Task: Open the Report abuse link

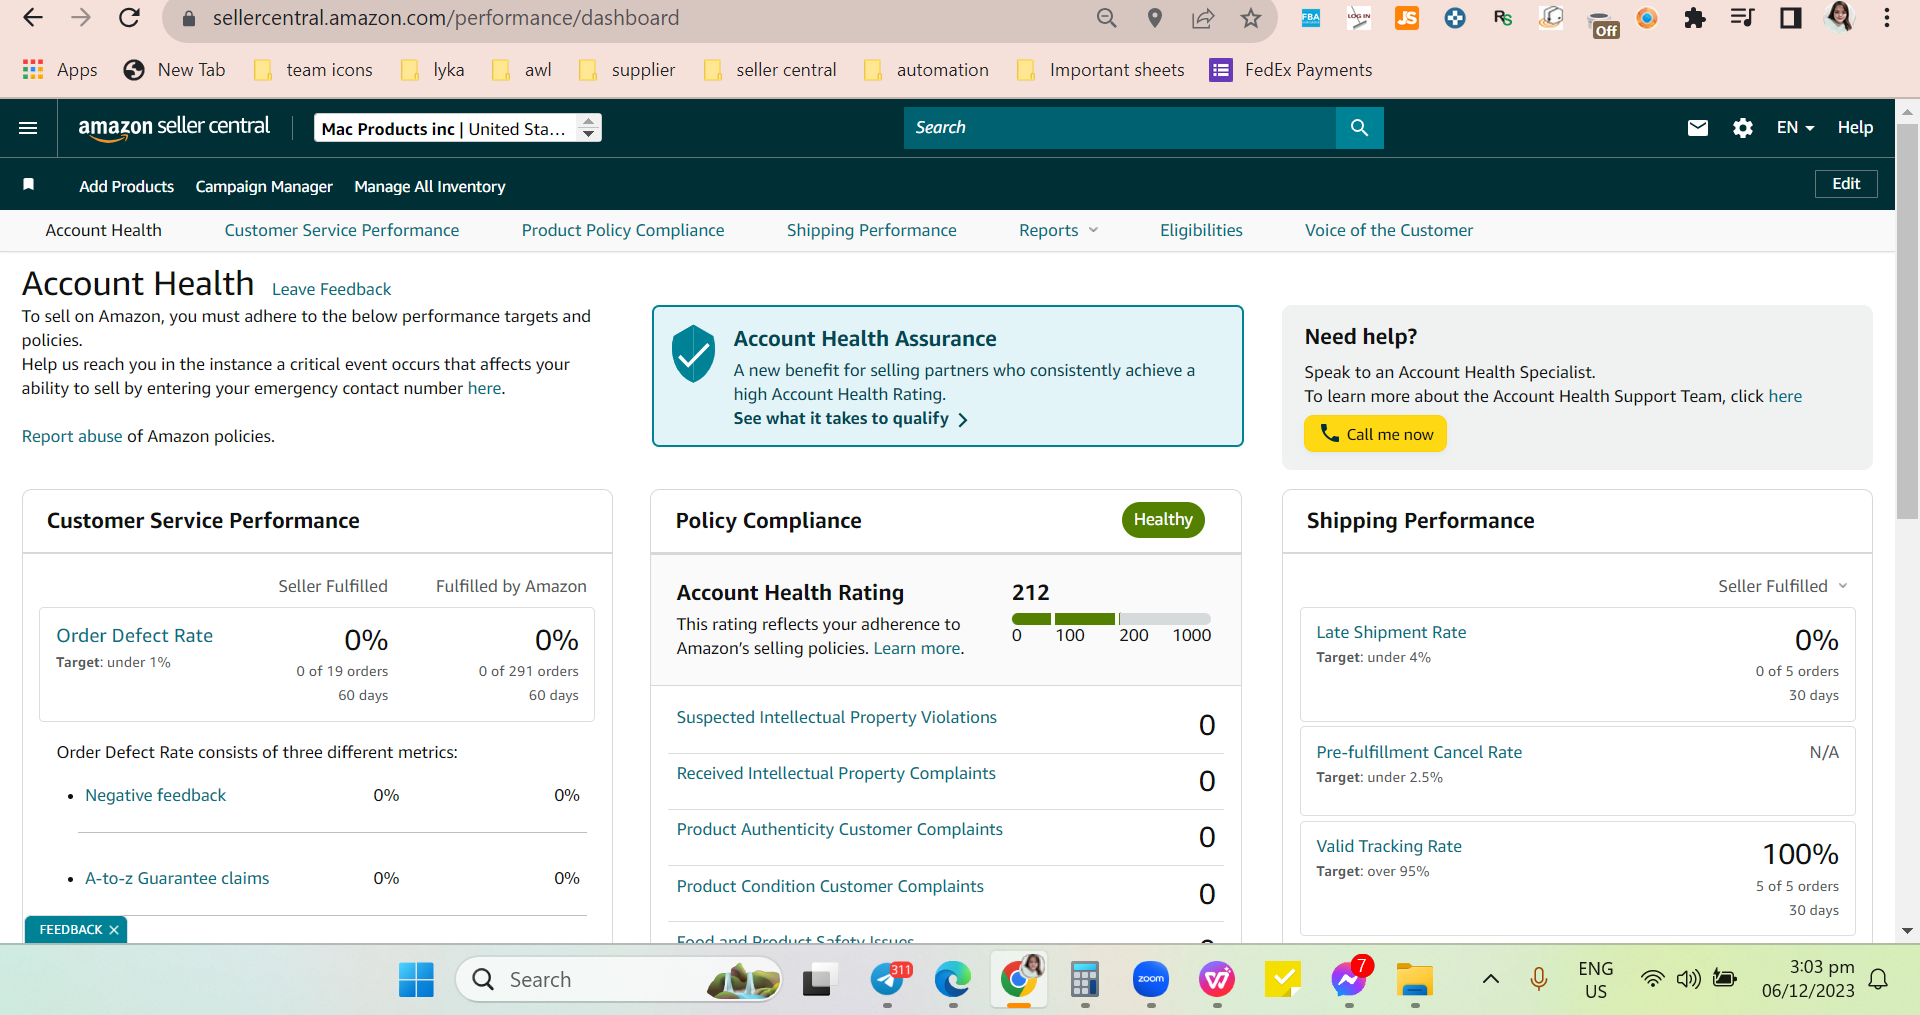Action: coord(72,436)
